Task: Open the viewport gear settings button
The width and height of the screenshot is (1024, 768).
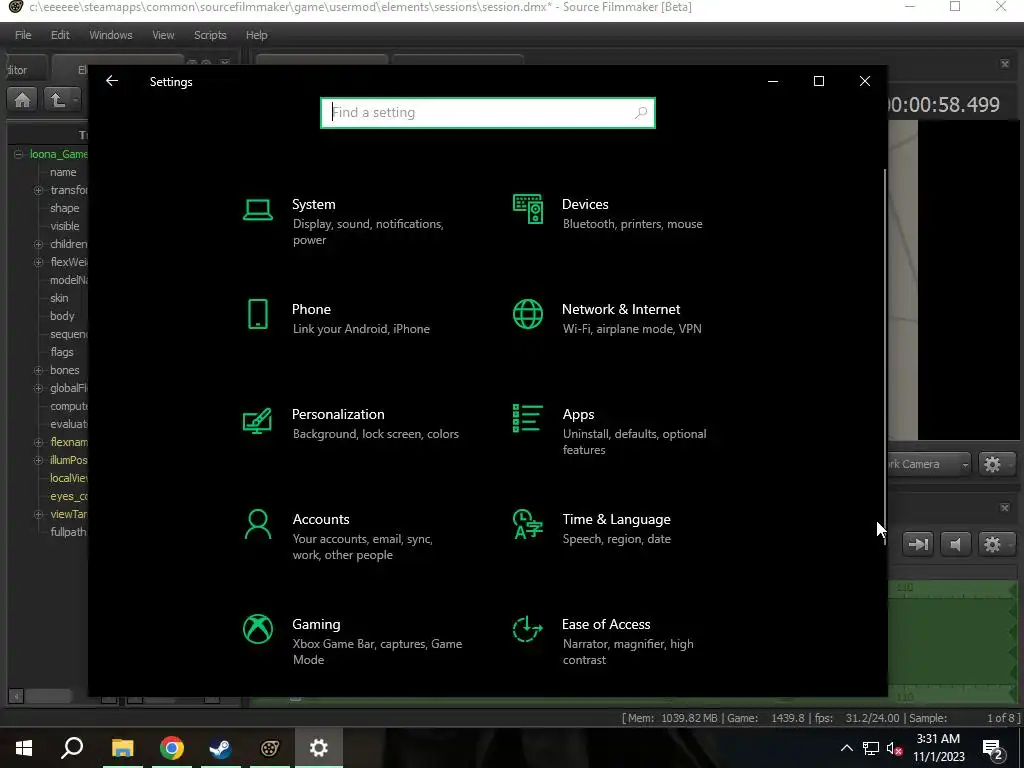Action: (995, 464)
